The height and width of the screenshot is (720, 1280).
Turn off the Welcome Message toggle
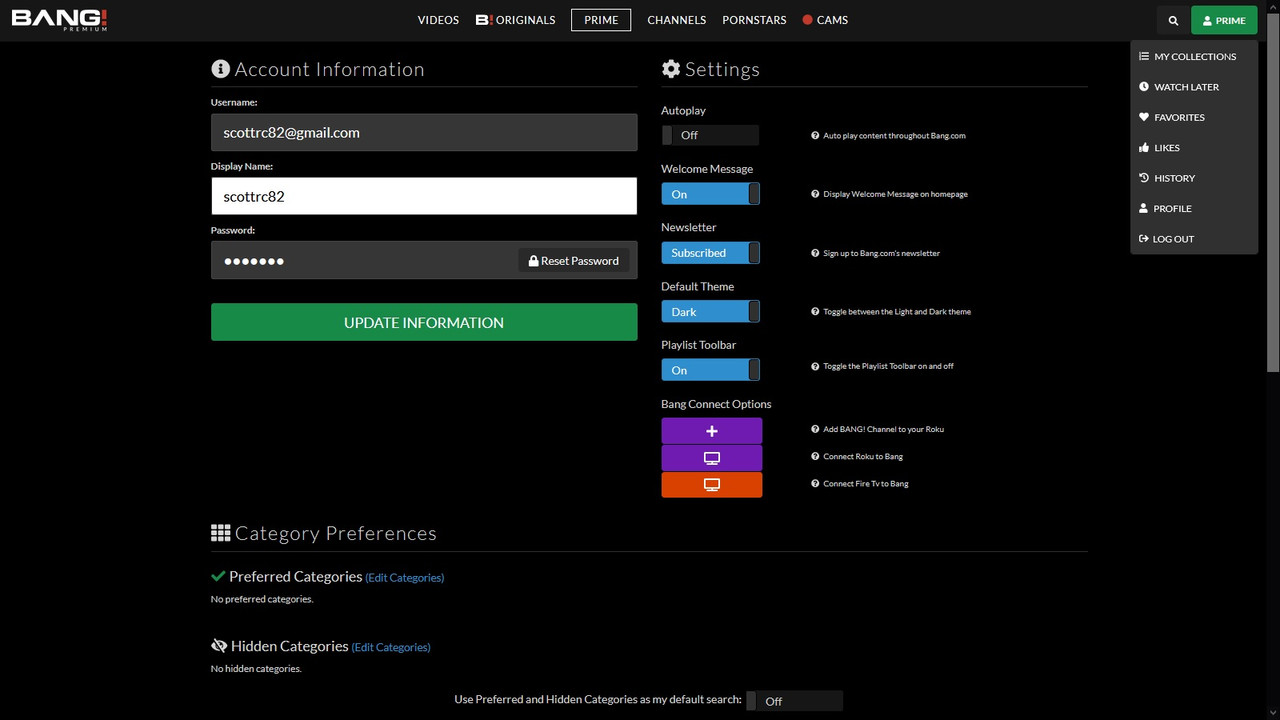[x=710, y=194]
